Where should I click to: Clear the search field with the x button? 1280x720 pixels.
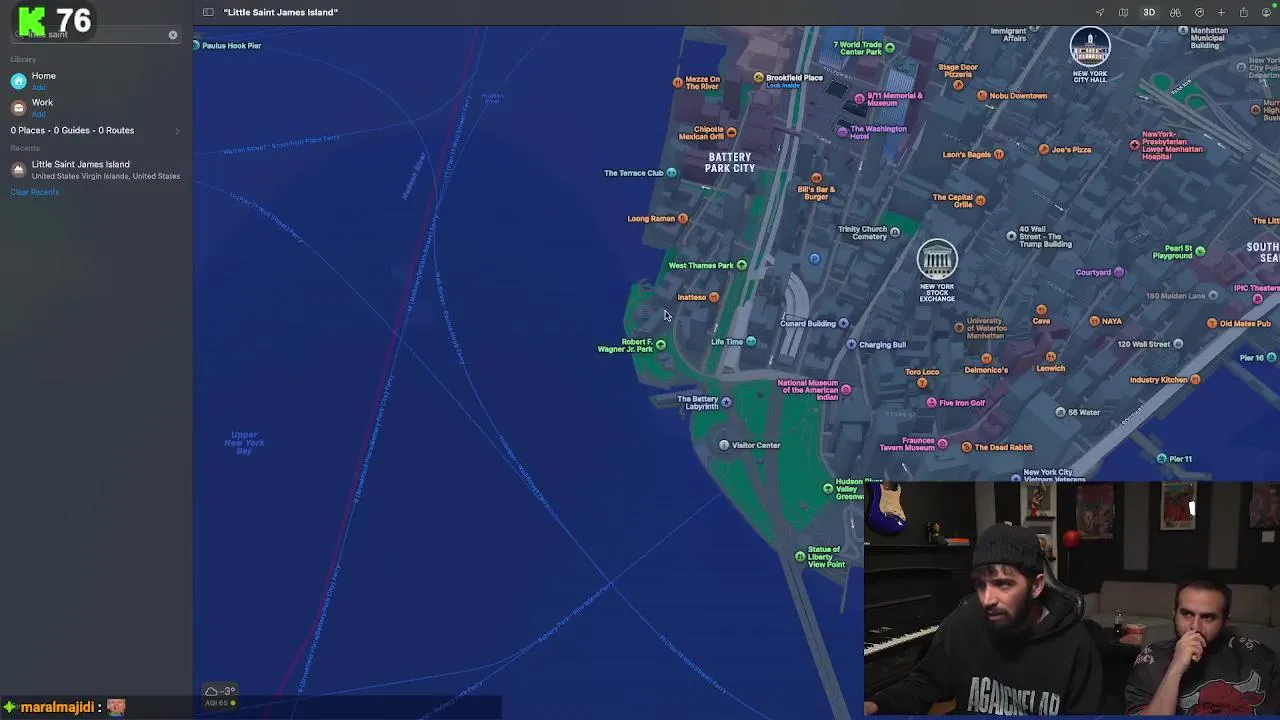(x=173, y=35)
